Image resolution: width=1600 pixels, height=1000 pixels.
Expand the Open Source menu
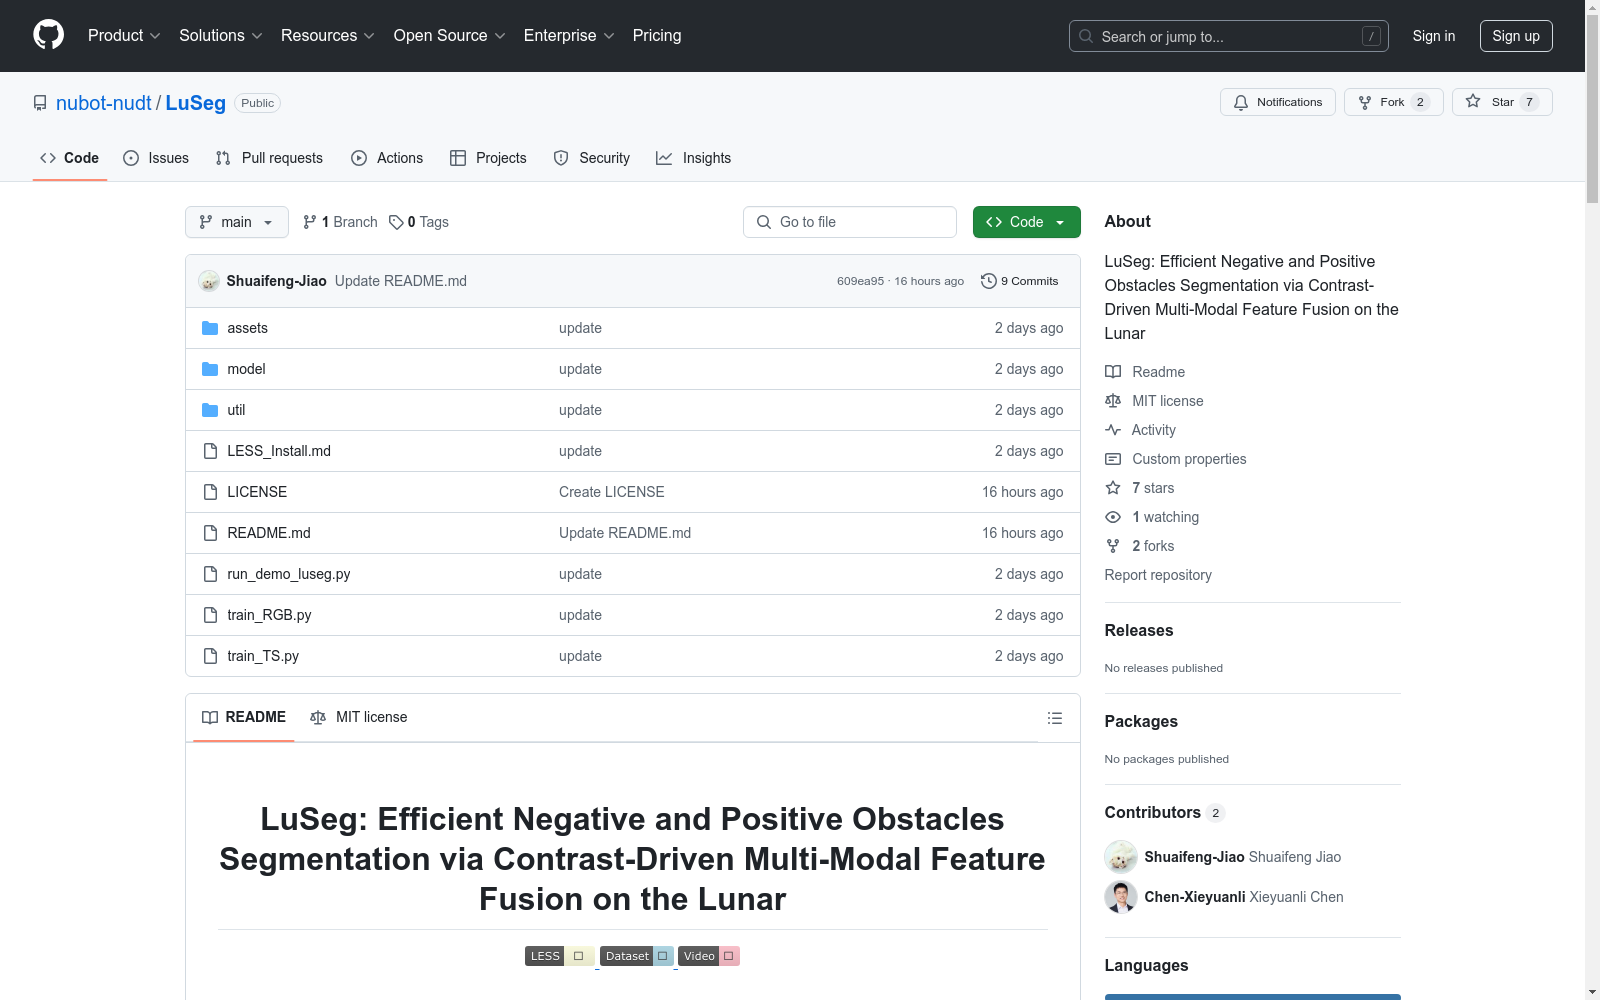coord(450,36)
